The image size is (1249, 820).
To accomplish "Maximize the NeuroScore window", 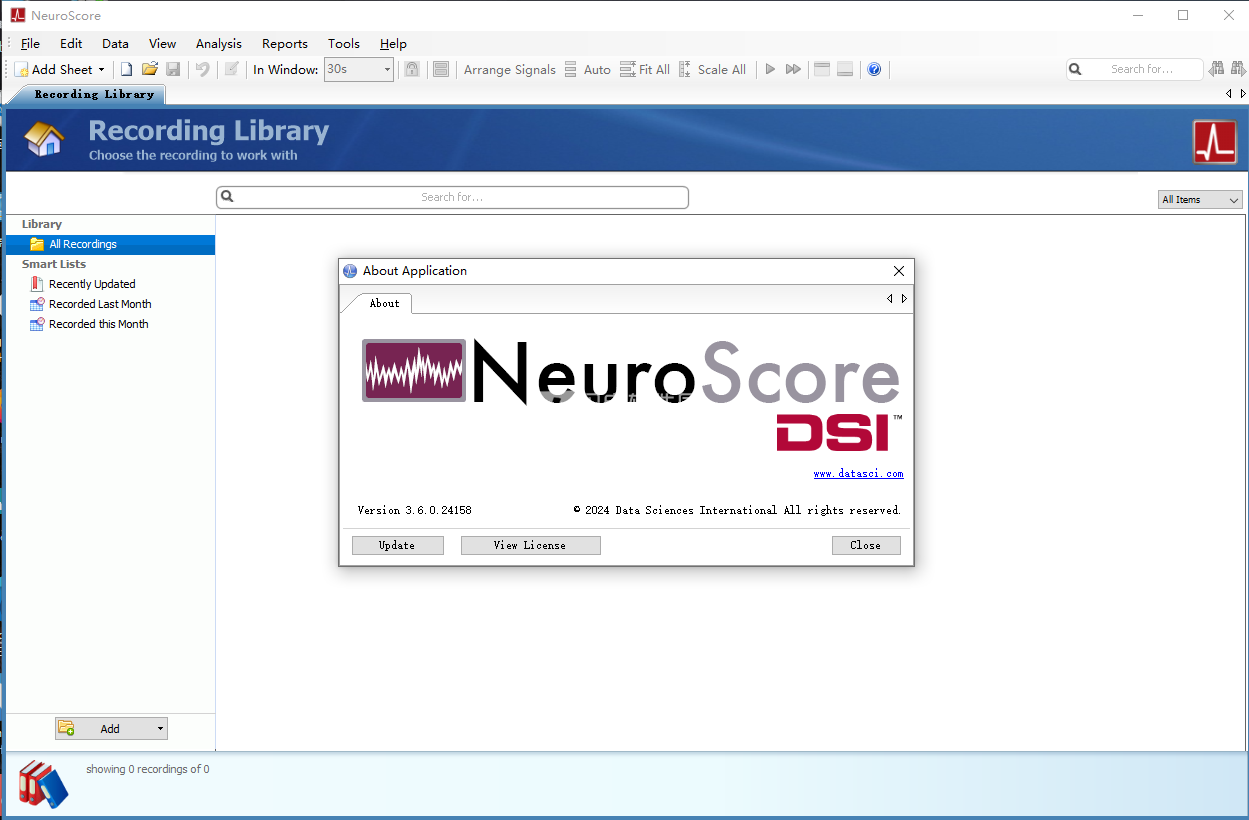I will tap(1183, 15).
